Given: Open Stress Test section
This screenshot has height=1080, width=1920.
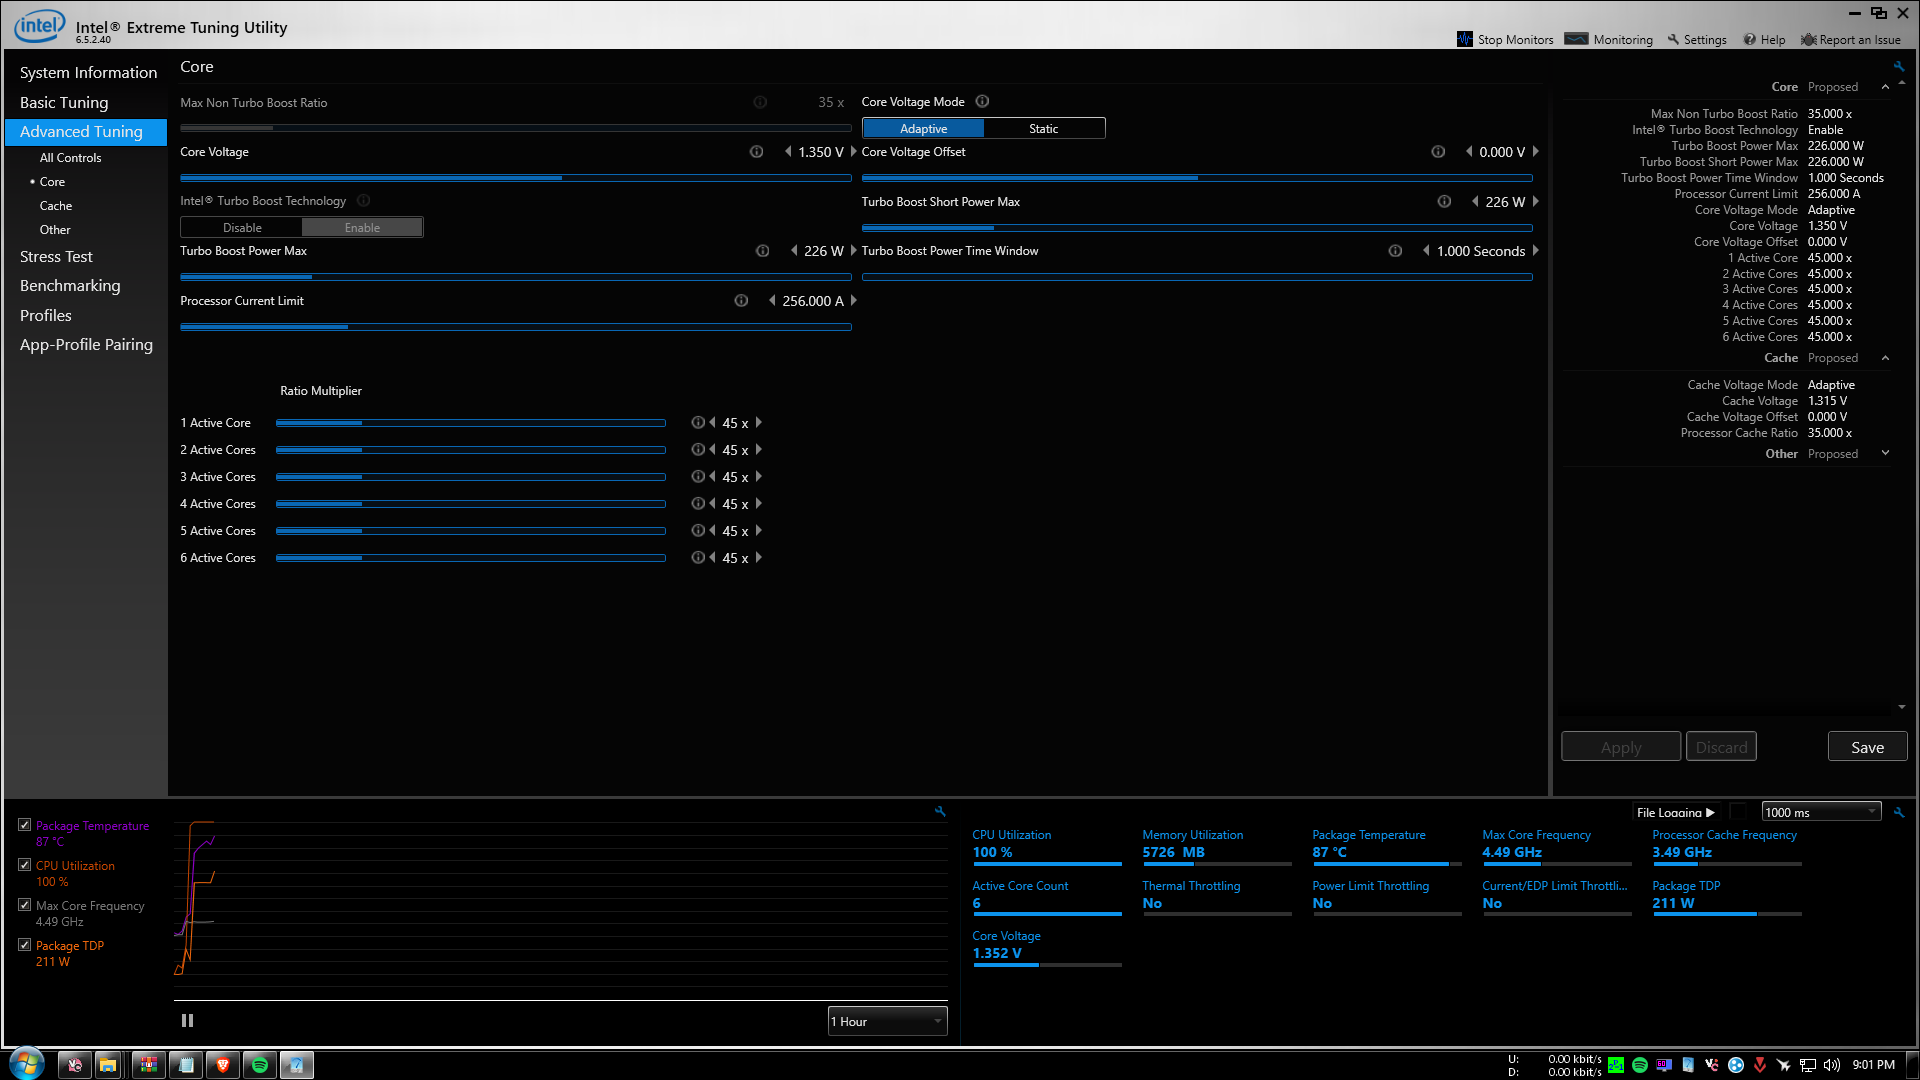Looking at the screenshot, I should tap(56, 257).
